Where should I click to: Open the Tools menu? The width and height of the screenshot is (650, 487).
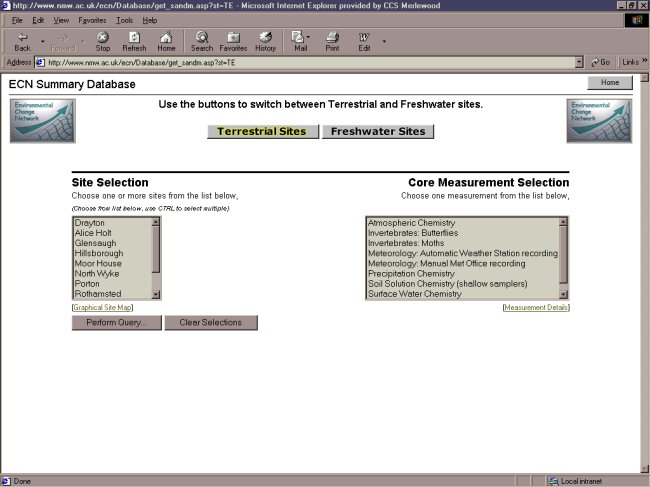pos(124,20)
